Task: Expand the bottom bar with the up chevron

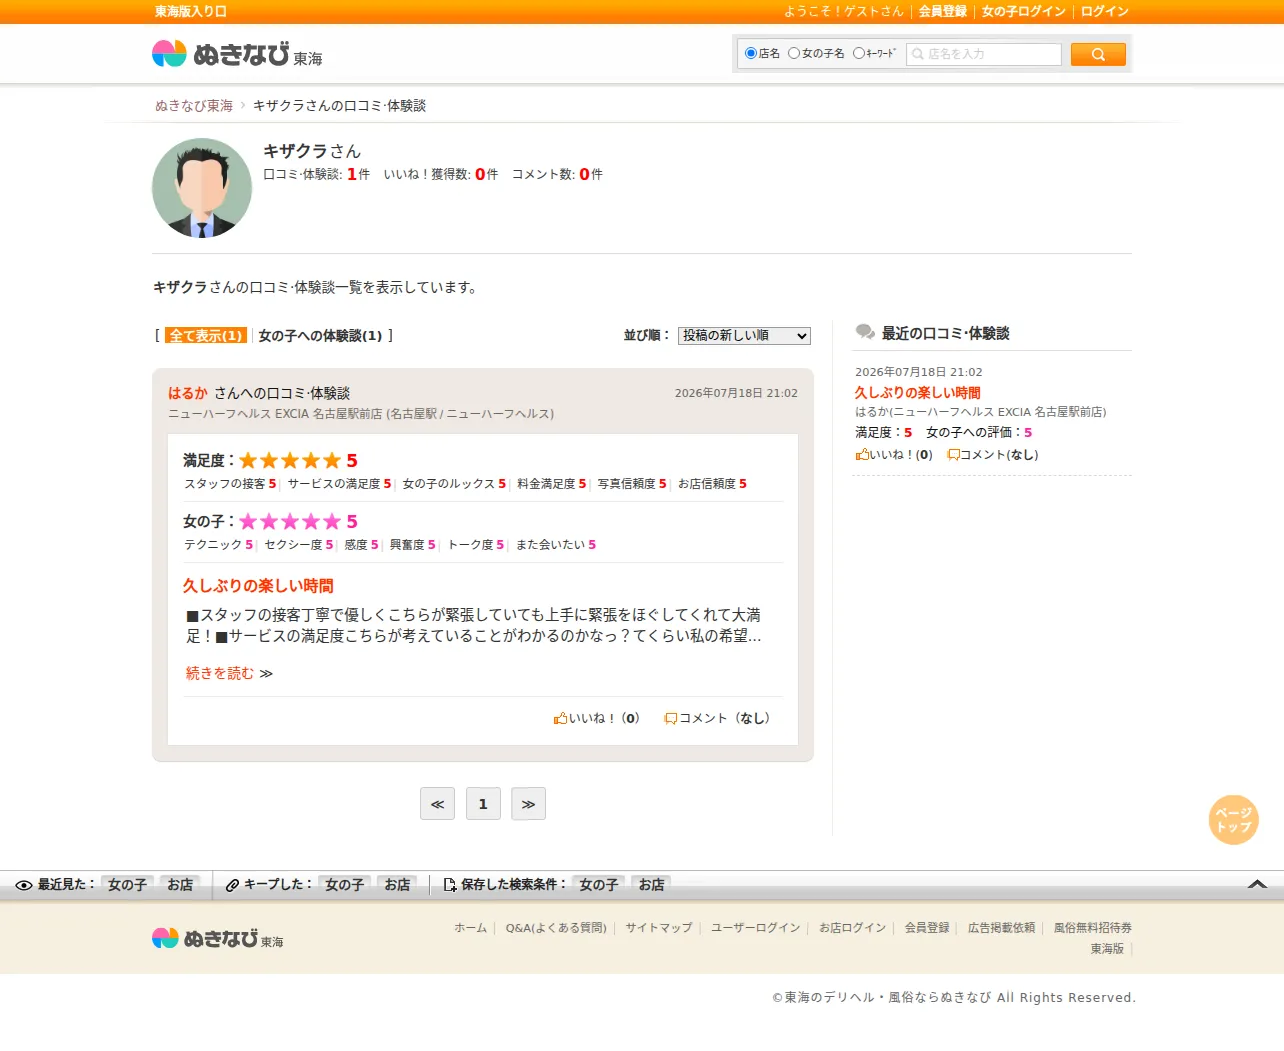Action: pos(1257,884)
